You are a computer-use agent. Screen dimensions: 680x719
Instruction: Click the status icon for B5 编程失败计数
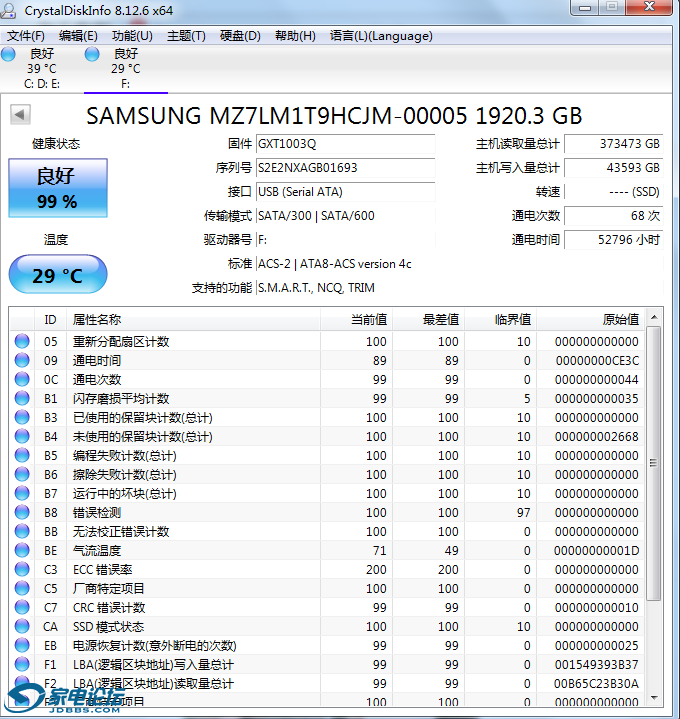point(22,455)
